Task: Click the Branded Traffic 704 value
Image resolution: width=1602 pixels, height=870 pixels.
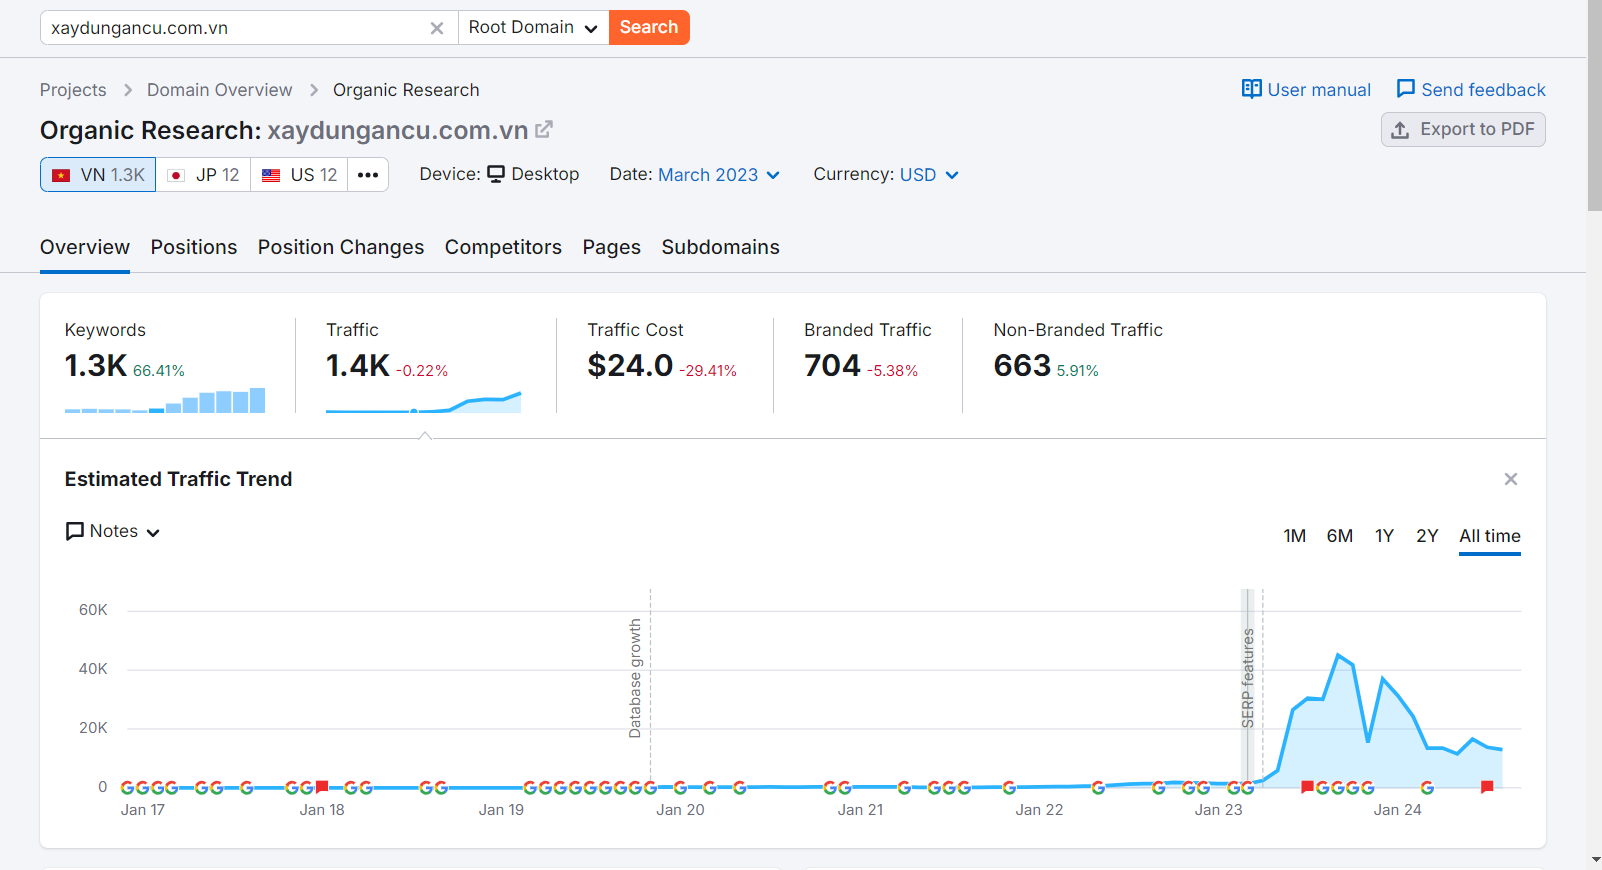Action: pyautogui.click(x=832, y=366)
